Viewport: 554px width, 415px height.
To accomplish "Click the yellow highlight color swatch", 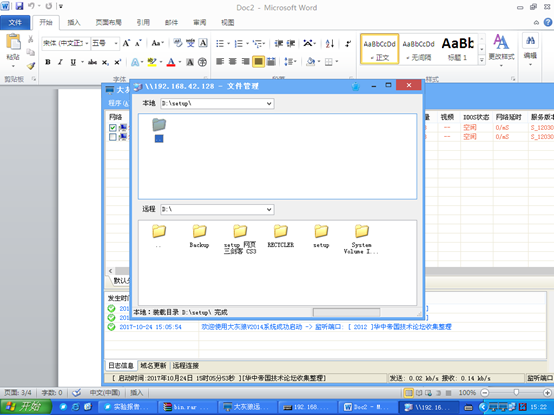I will pos(152,62).
